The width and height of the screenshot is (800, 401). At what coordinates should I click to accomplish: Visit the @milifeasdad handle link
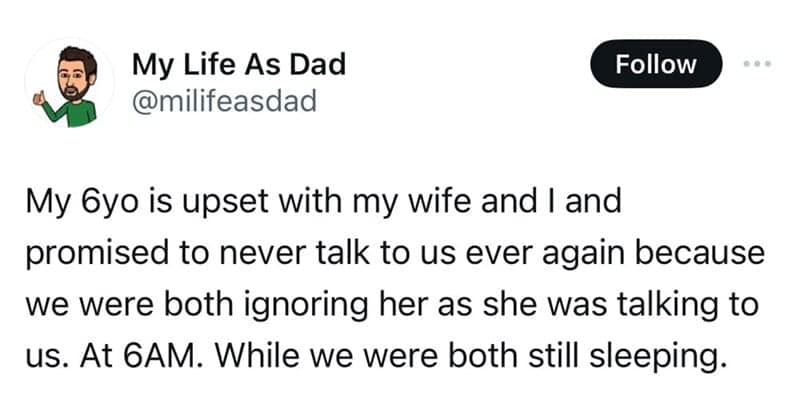click(x=223, y=101)
